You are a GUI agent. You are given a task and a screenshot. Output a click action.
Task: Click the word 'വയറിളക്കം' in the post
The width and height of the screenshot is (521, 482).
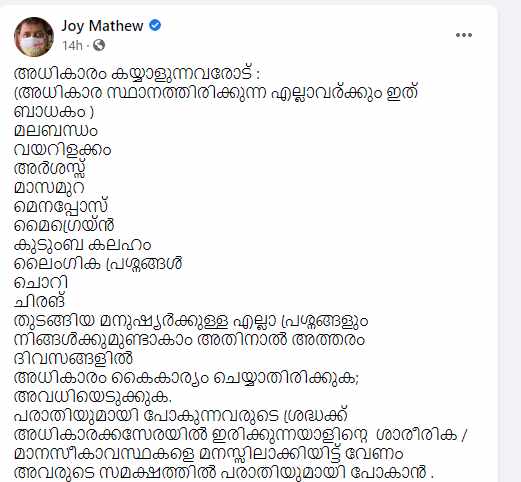tap(63, 149)
